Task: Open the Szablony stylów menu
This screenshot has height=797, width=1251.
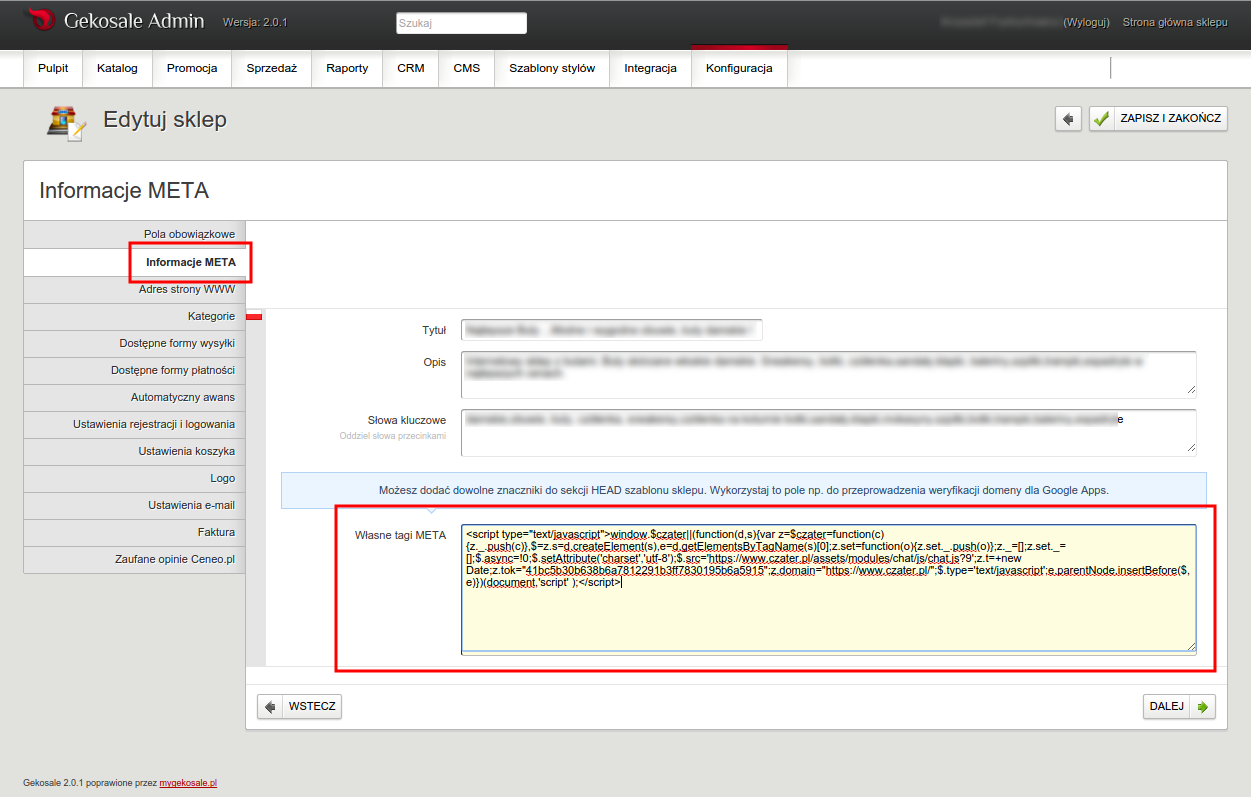Action: [x=552, y=68]
